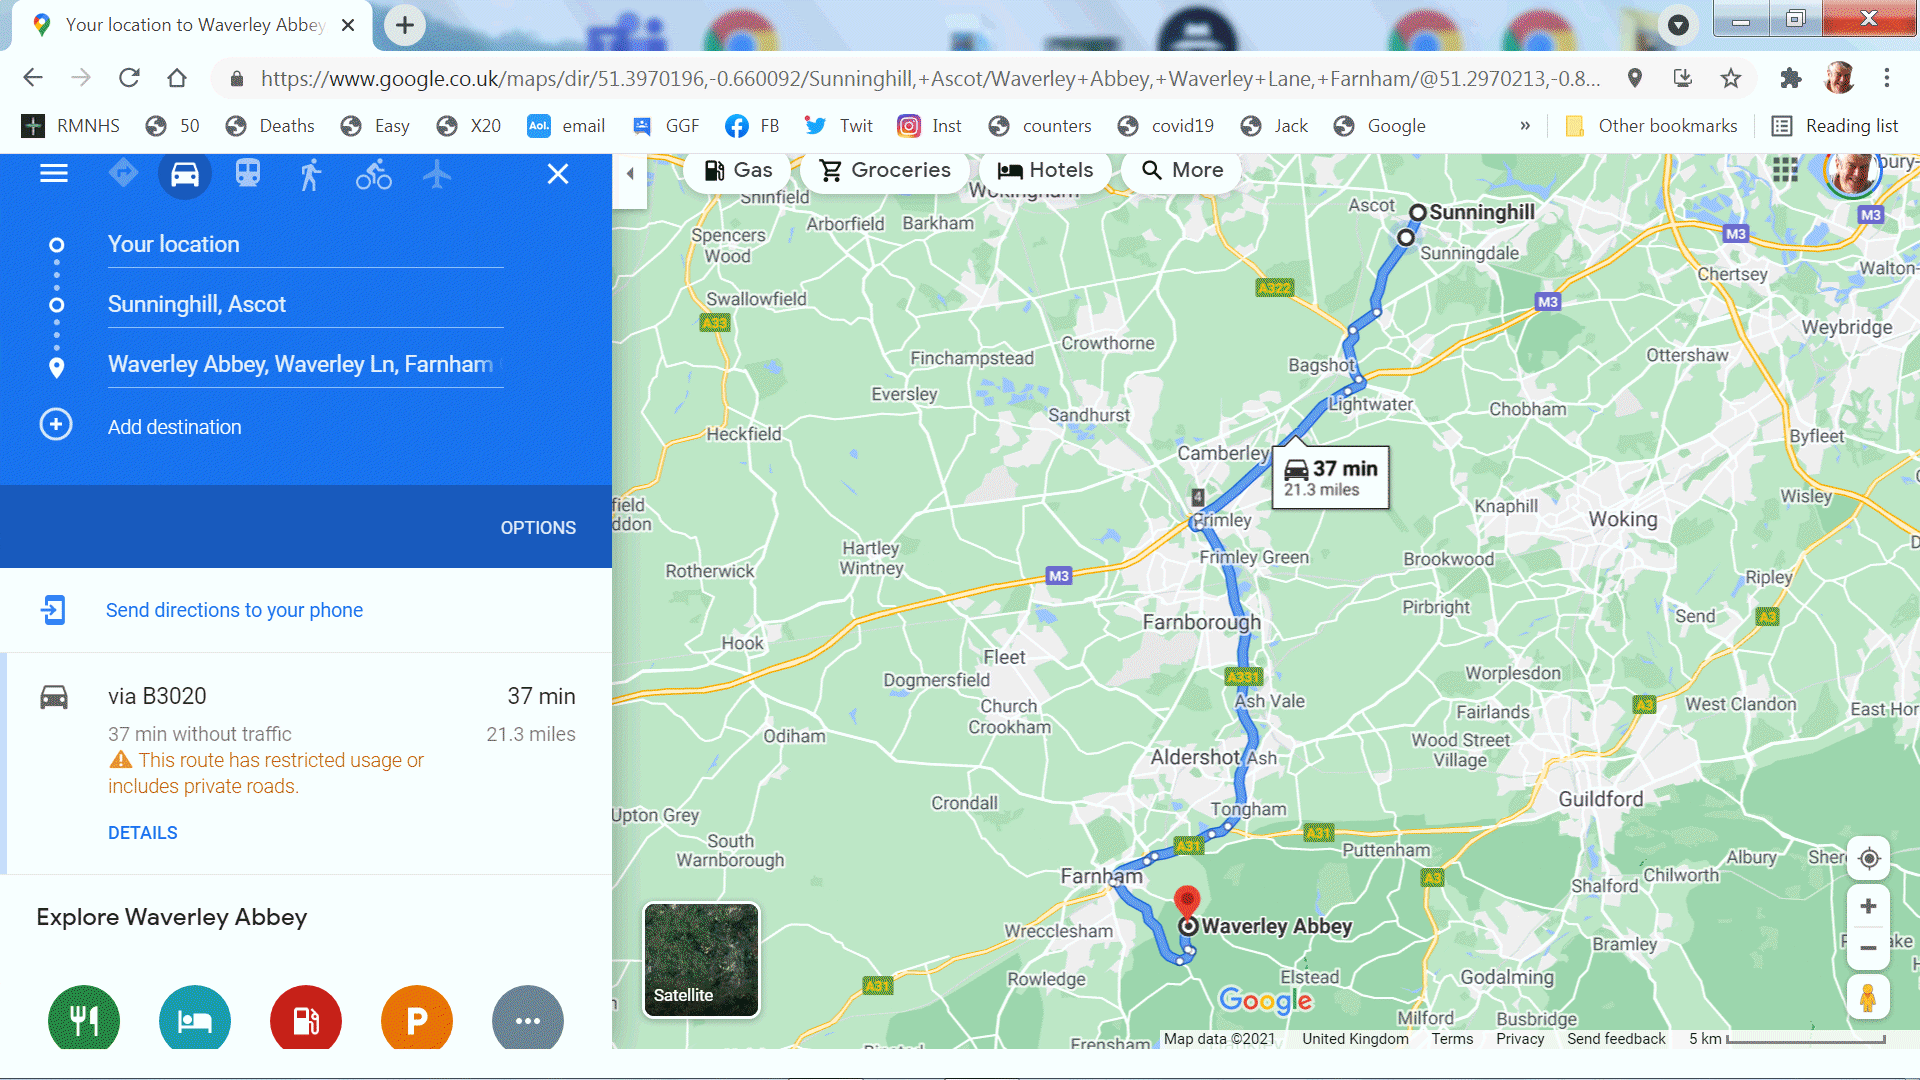
Task: Open the FB bookmark
Action: [752, 126]
